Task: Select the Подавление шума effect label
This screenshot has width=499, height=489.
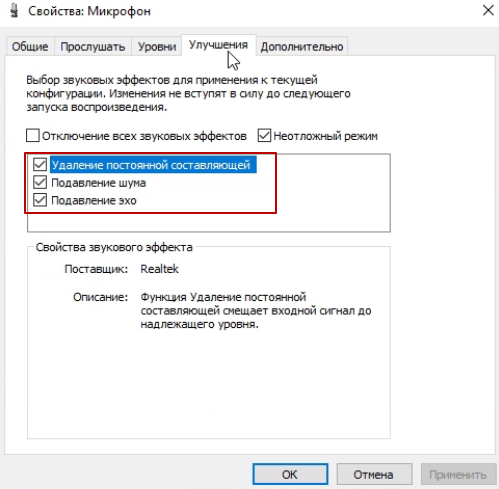Action: (98, 183)
